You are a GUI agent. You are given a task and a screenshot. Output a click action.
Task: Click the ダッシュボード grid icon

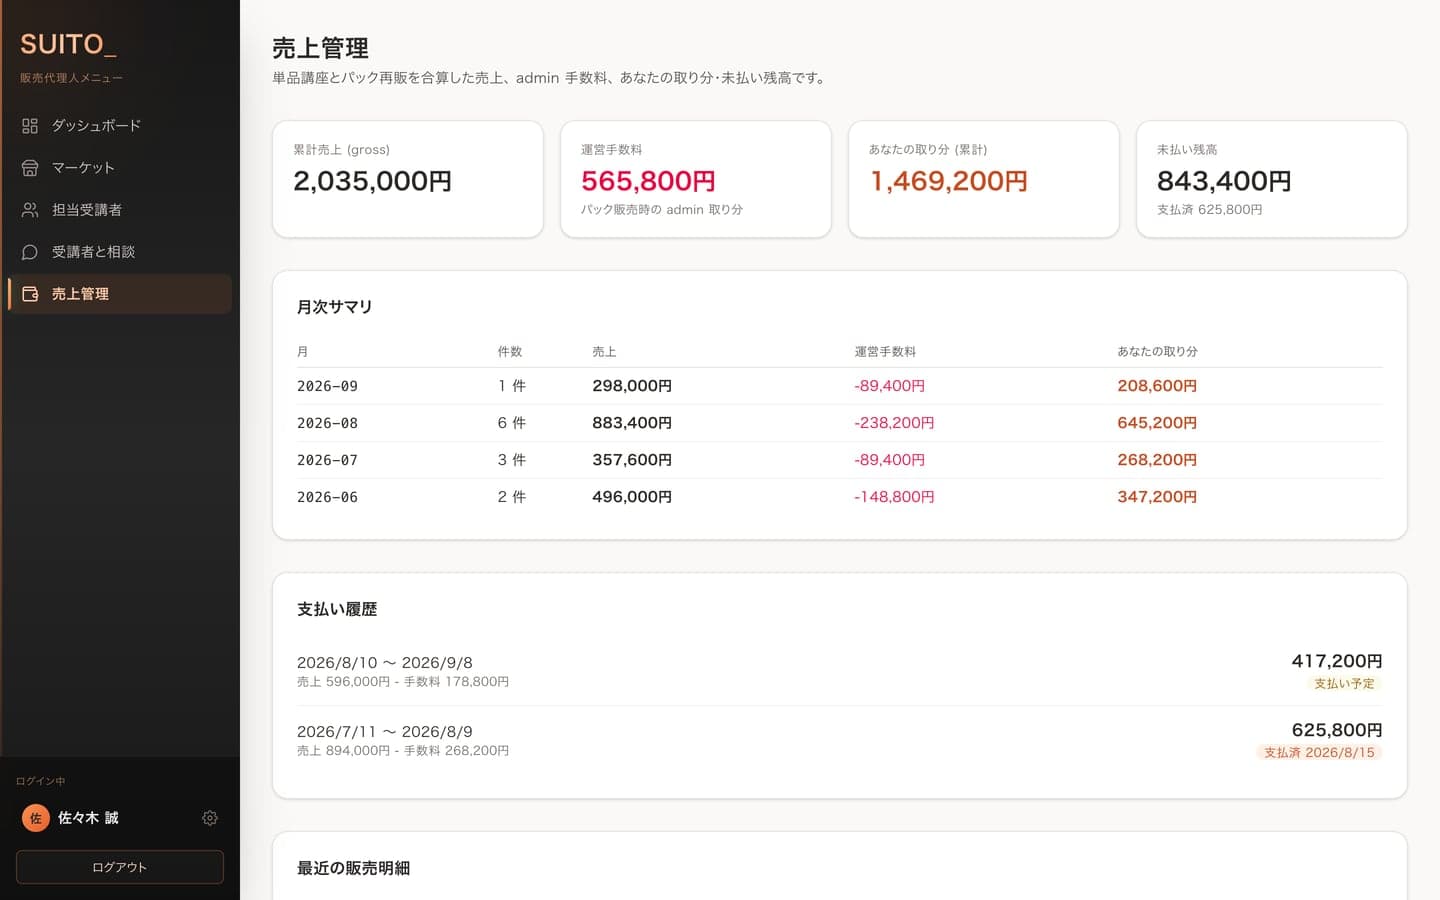click(30, 126)
